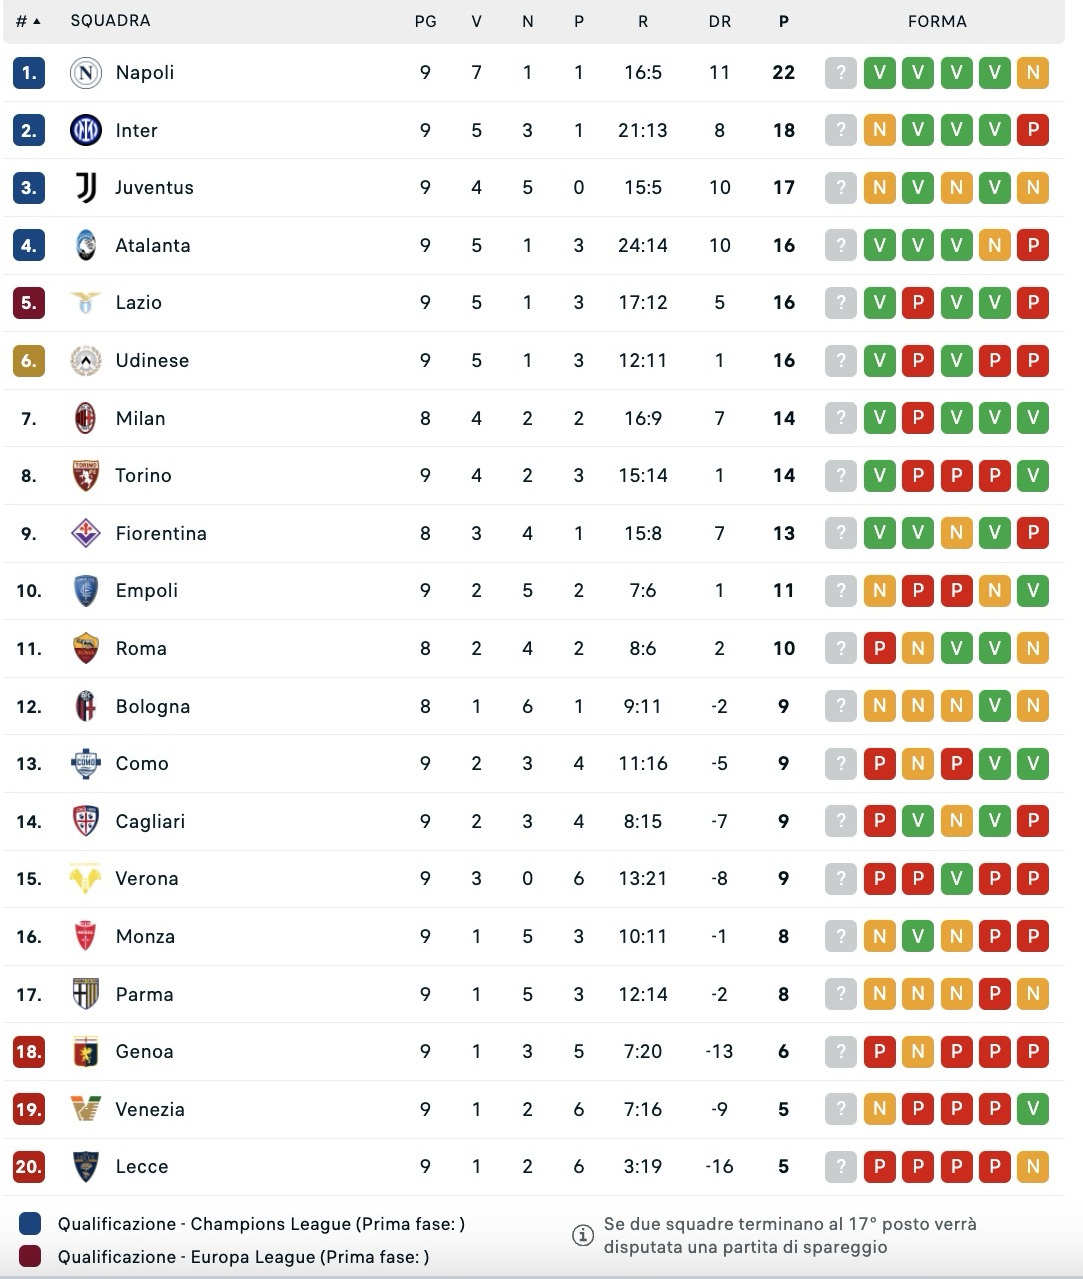Click the blue Champions League legend square
The image size is (1083, 1279).
pos(30,1224)
